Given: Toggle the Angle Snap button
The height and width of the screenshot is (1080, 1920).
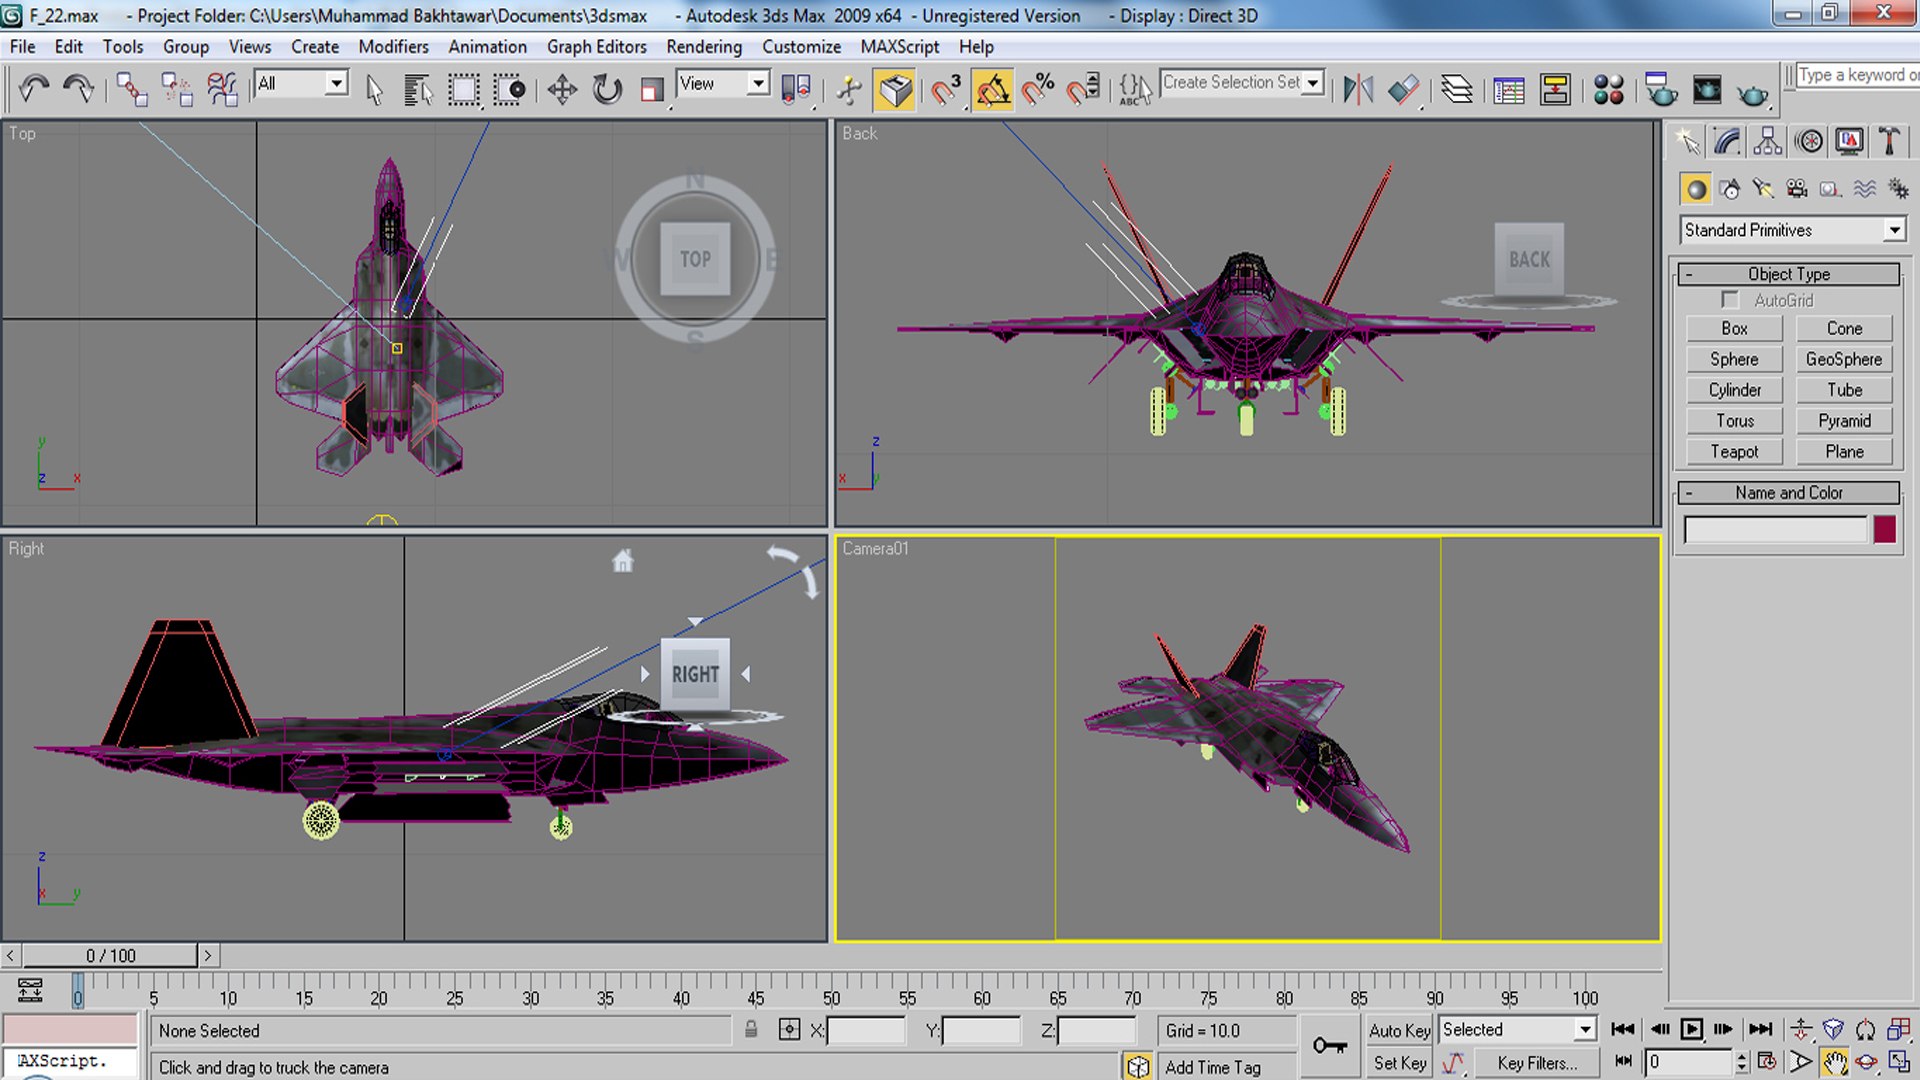Looking at the screenshot, I should click(x=992, y=89).
